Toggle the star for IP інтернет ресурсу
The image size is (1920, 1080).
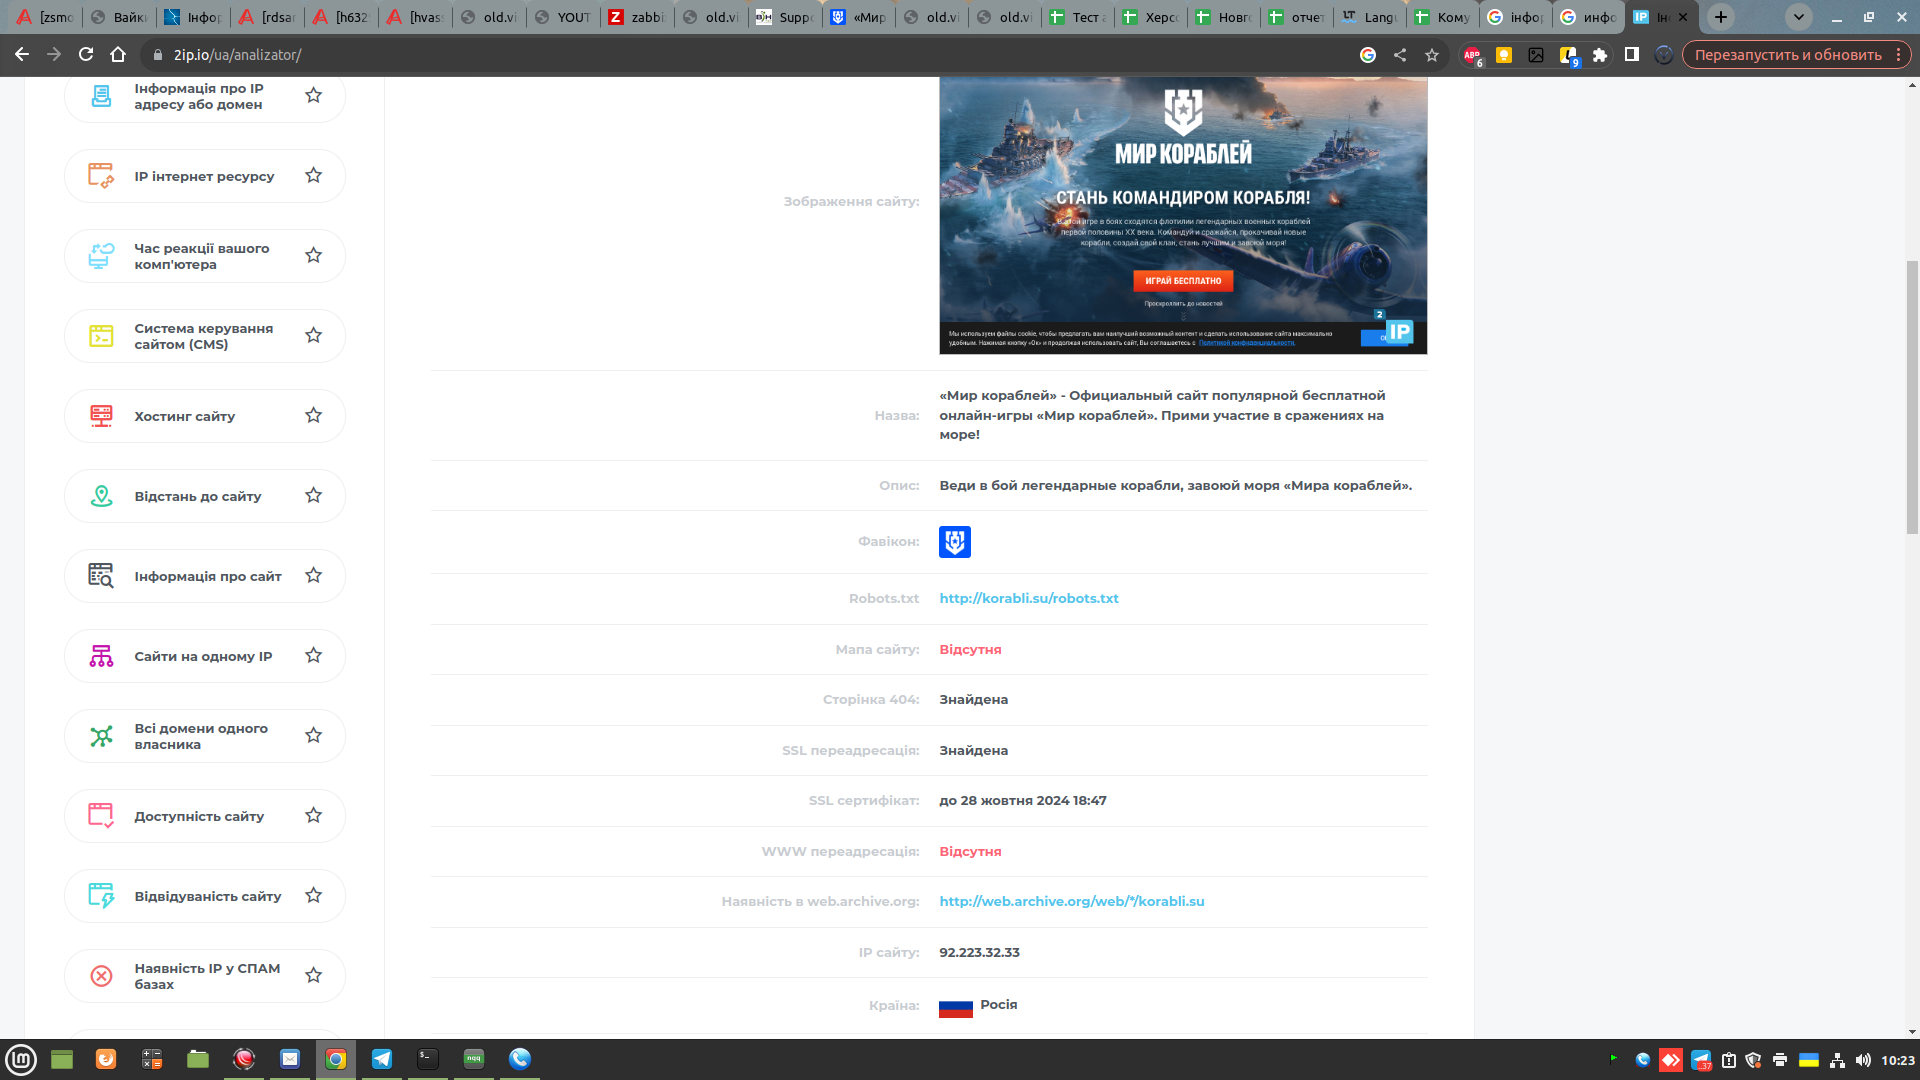click(x=314, y=176)
